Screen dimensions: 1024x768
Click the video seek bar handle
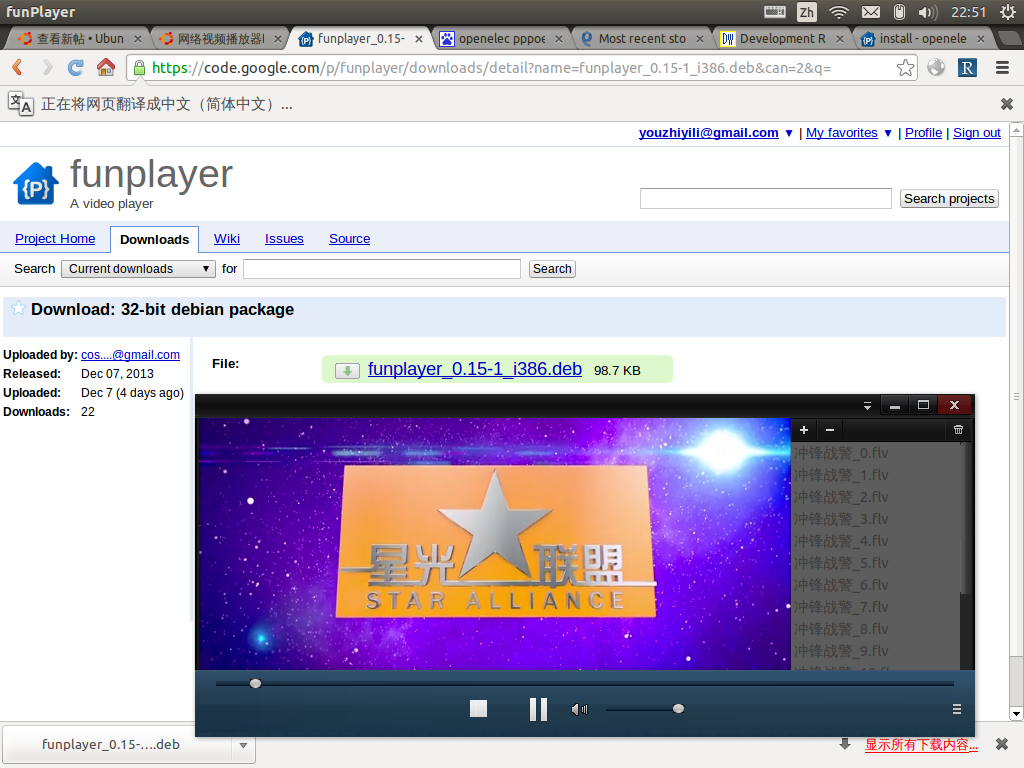[x=255, y=683]
